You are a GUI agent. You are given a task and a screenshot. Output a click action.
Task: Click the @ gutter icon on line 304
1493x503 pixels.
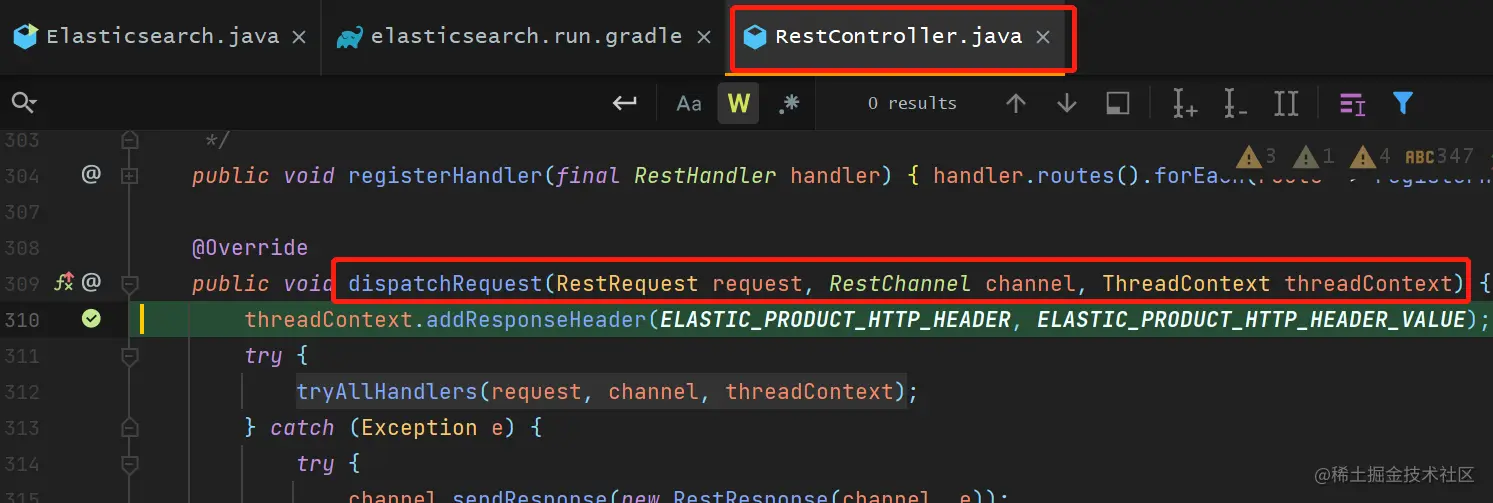[91, 175]
